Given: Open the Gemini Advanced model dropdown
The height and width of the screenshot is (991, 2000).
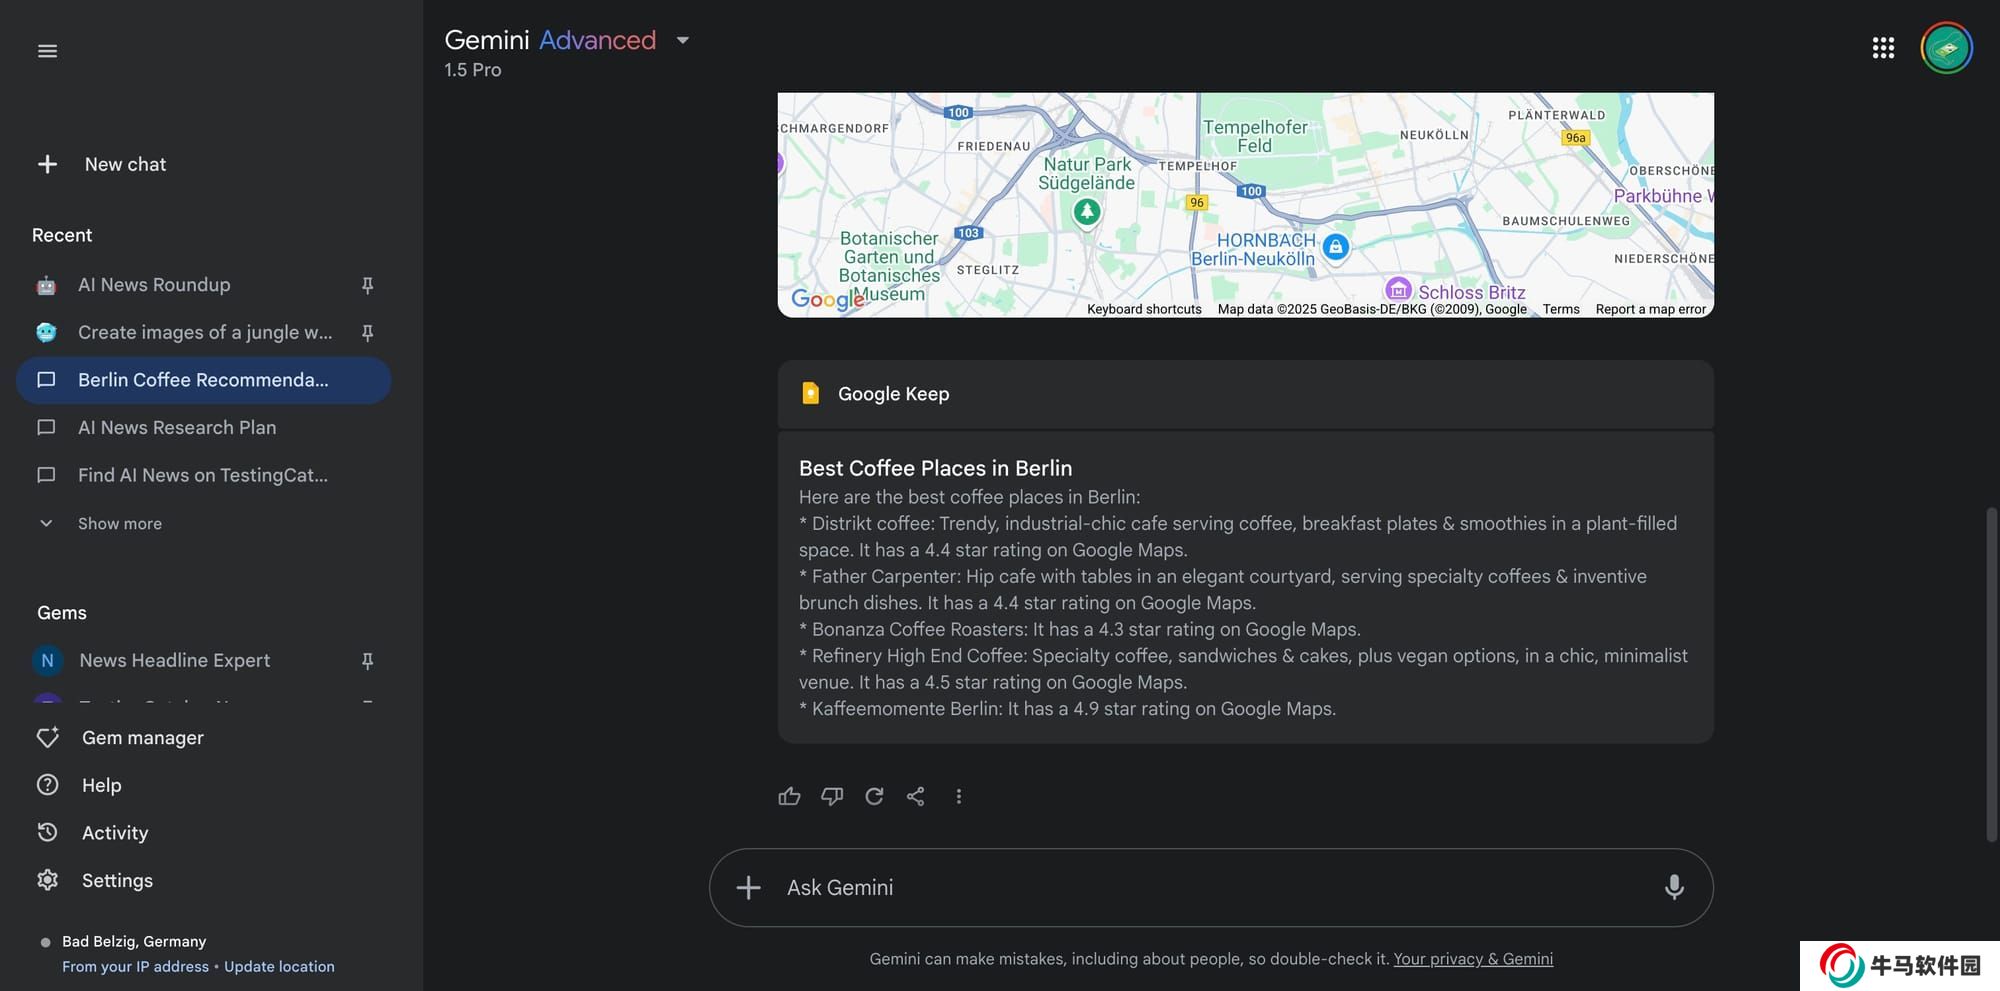Looking at the screenshot, I should coord(683,41).
